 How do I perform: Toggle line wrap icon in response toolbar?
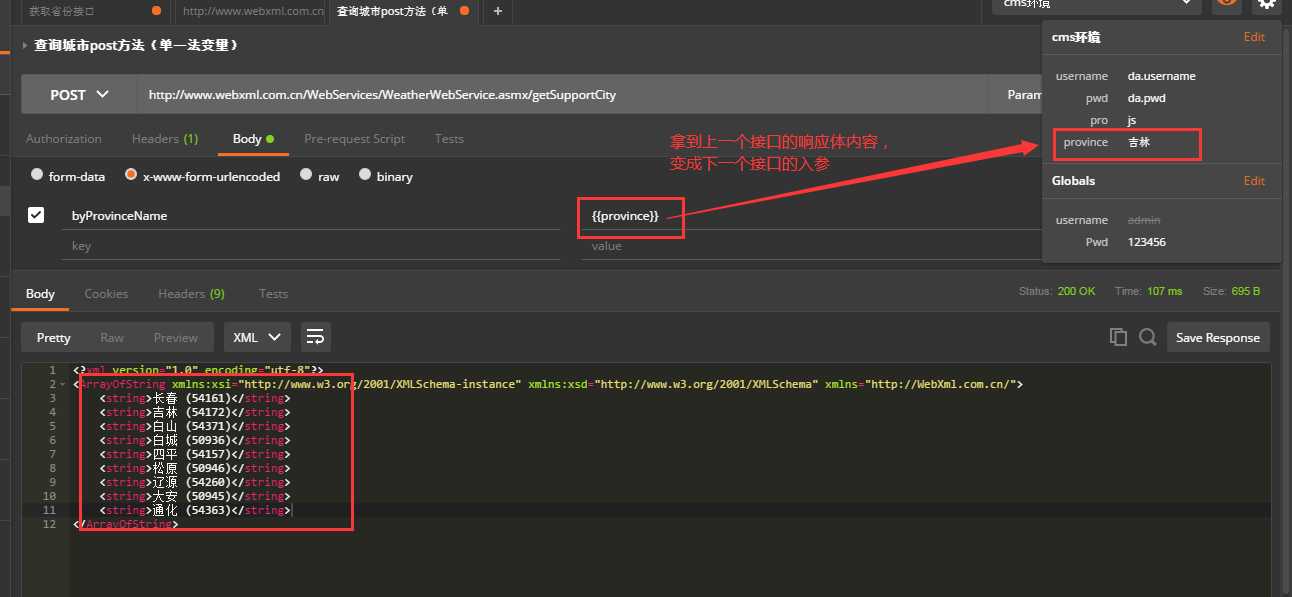point(316,337)
